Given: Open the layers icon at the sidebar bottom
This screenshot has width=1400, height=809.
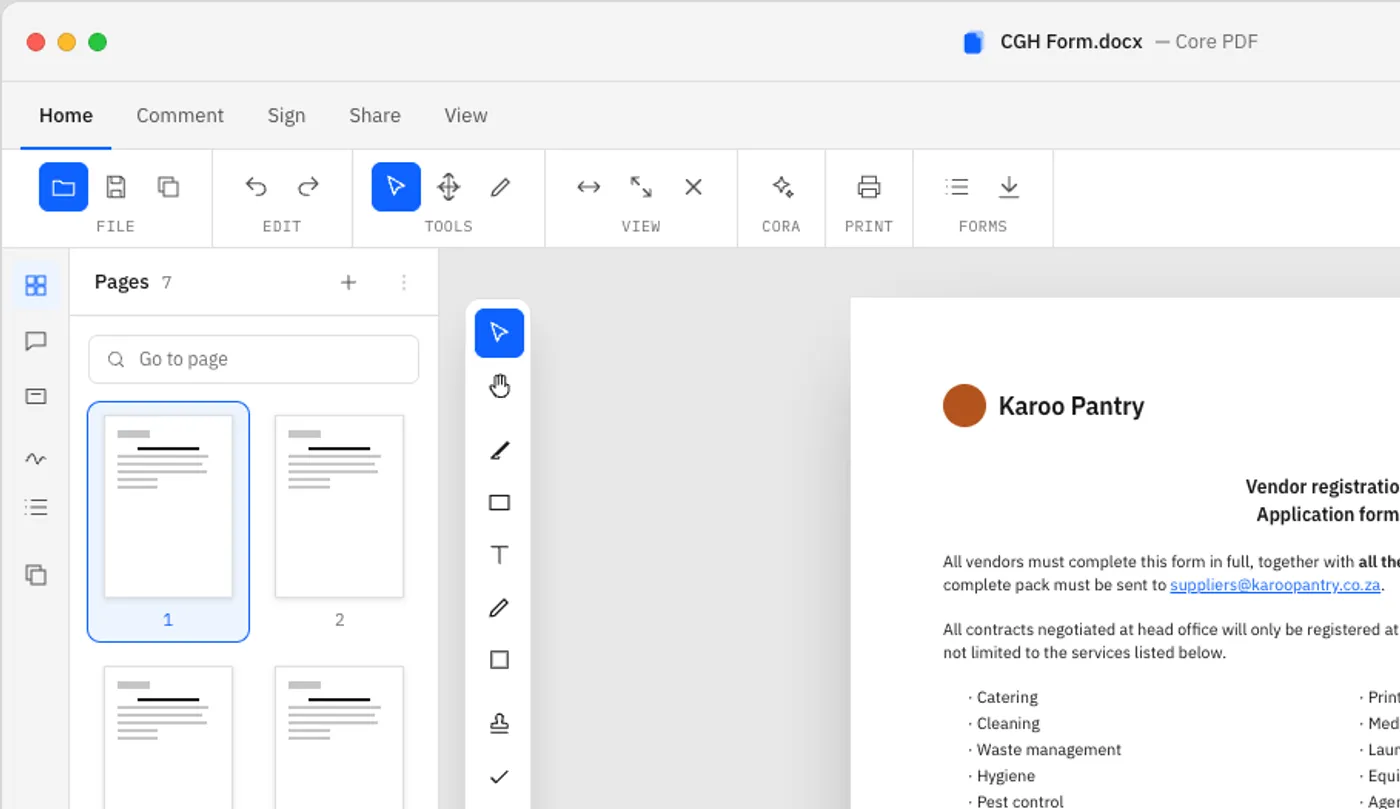Looking at the screenshot, I should click(x=36, y=575).
